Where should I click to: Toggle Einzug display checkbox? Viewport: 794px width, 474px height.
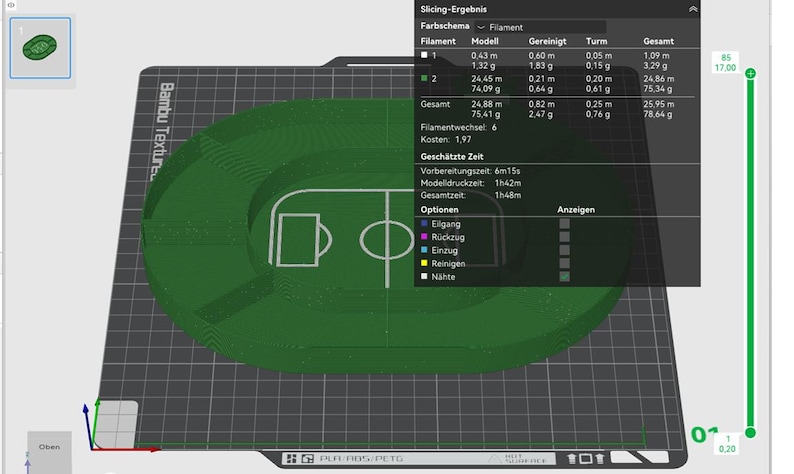[564, 250]
